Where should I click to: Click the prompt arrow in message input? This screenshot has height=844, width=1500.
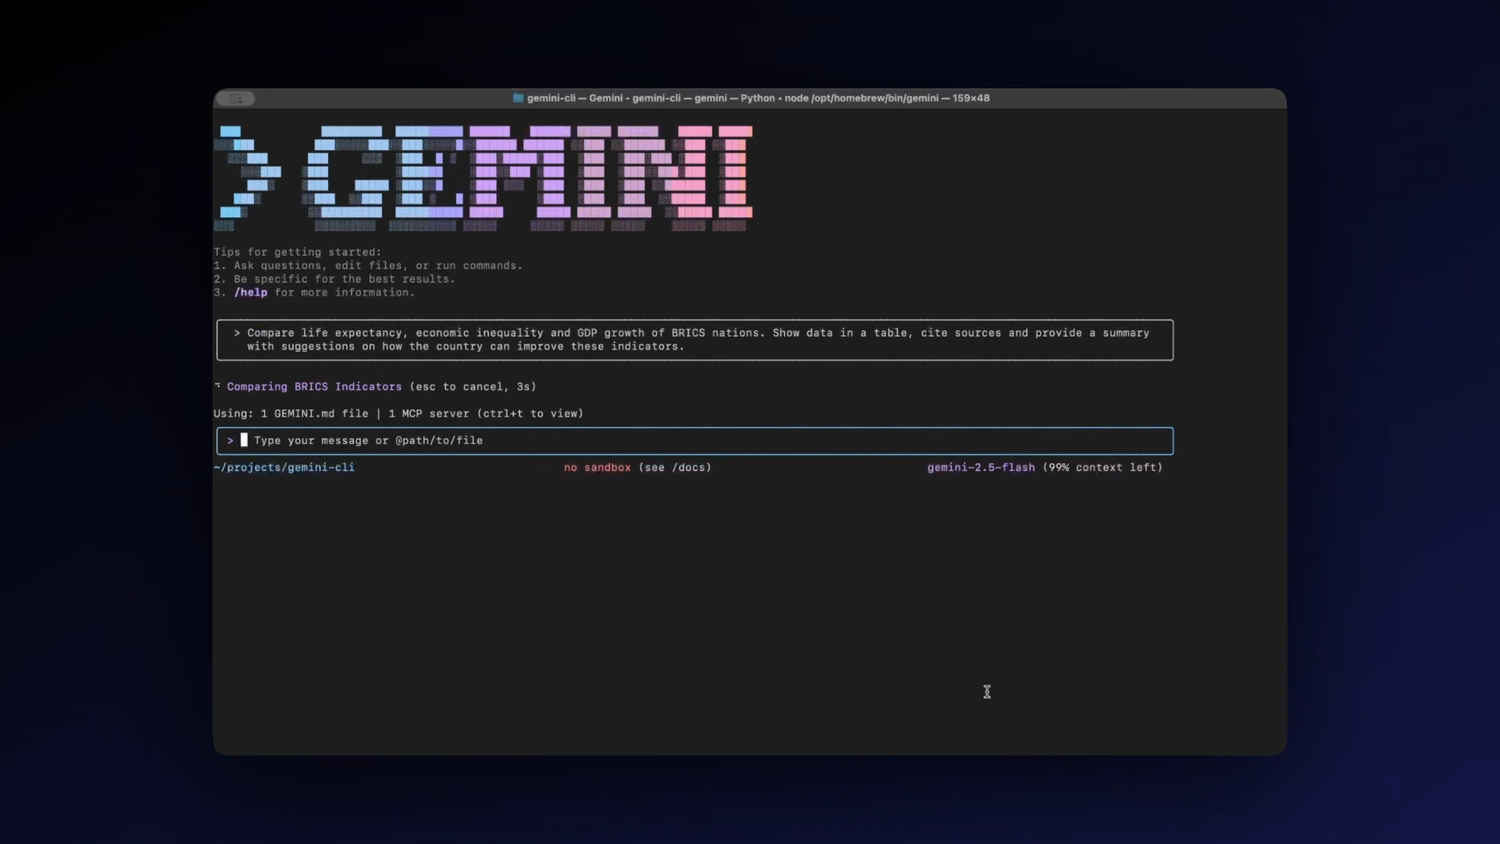click(x=230, y=440)
